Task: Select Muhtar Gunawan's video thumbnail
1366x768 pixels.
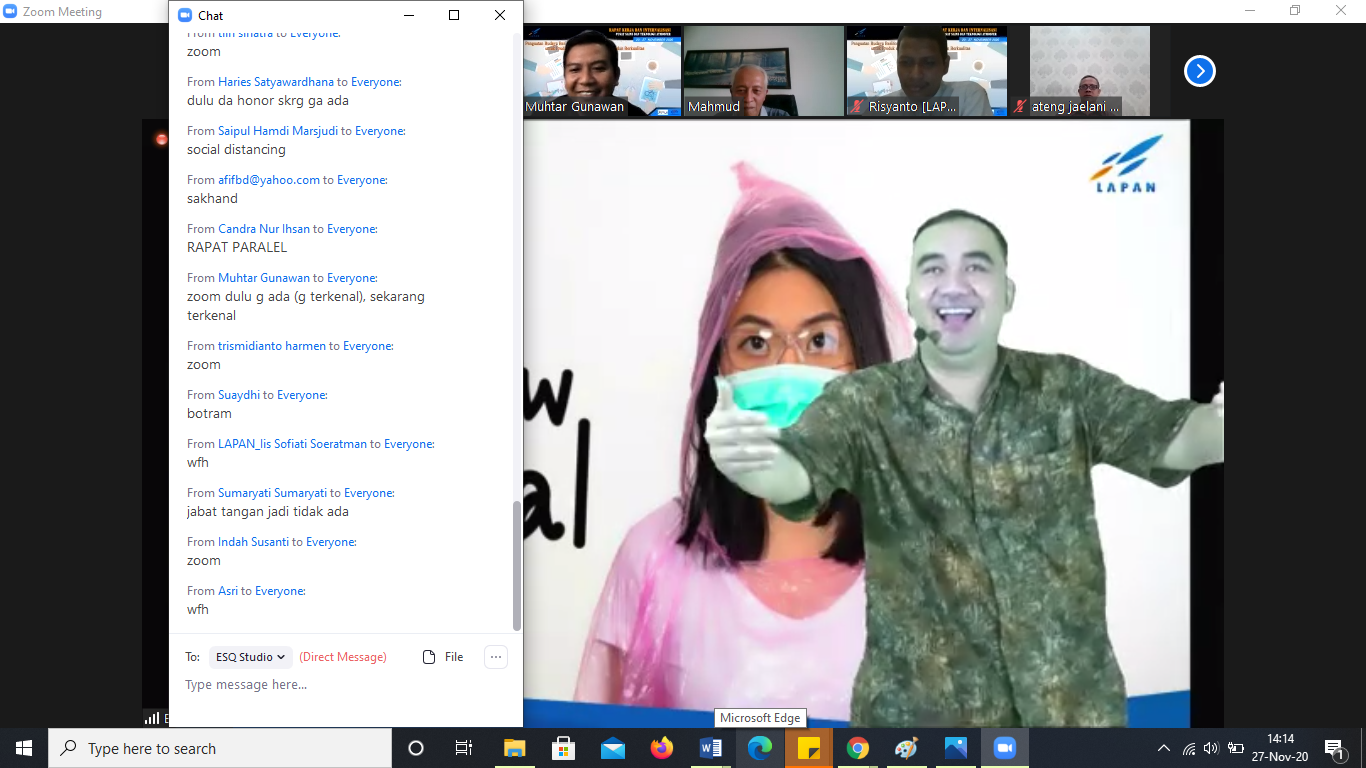Action: pyautogui.click(x=602, y=71)
